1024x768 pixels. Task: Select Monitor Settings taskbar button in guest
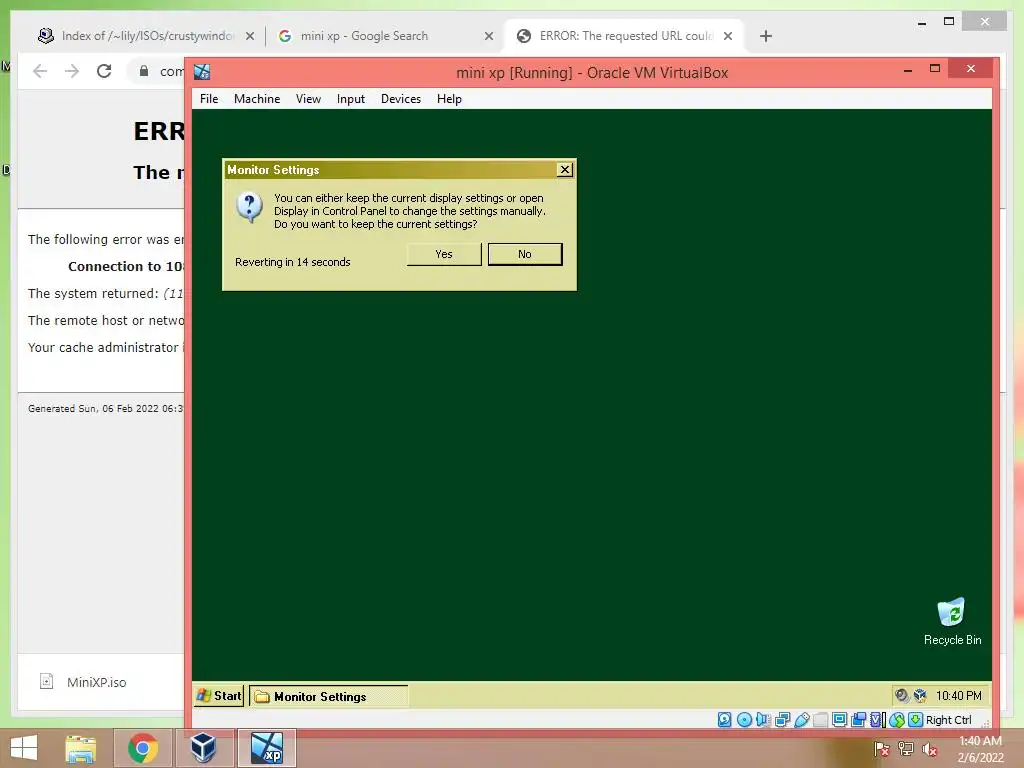(x=329, y=696)
